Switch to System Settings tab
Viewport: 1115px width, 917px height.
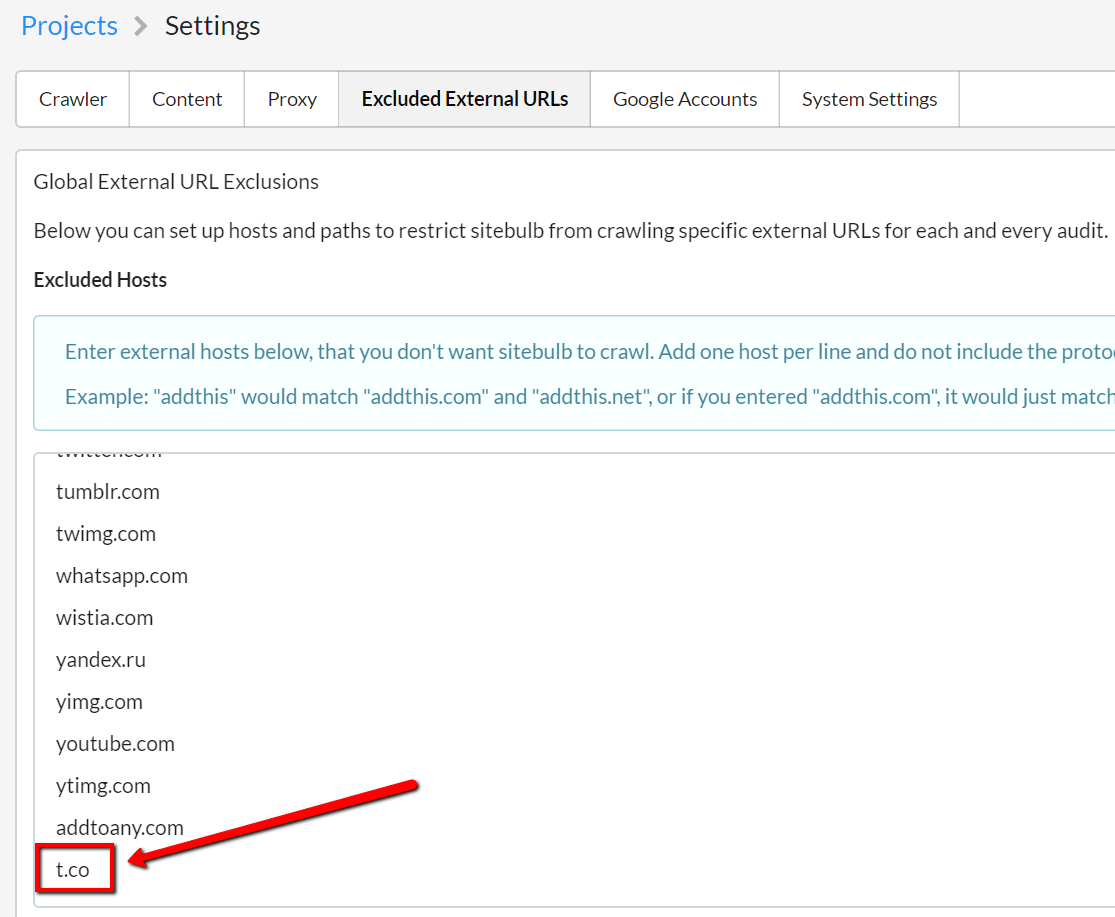(869, 99)
